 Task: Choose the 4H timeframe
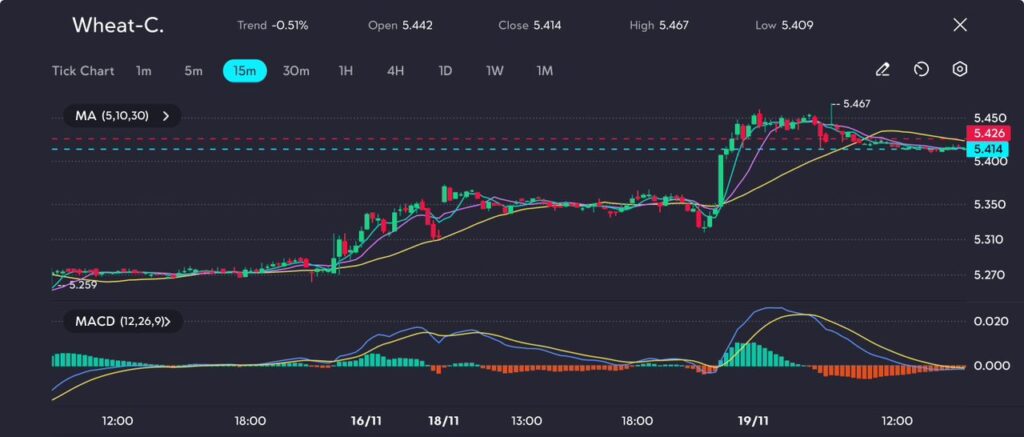point(396,71)
